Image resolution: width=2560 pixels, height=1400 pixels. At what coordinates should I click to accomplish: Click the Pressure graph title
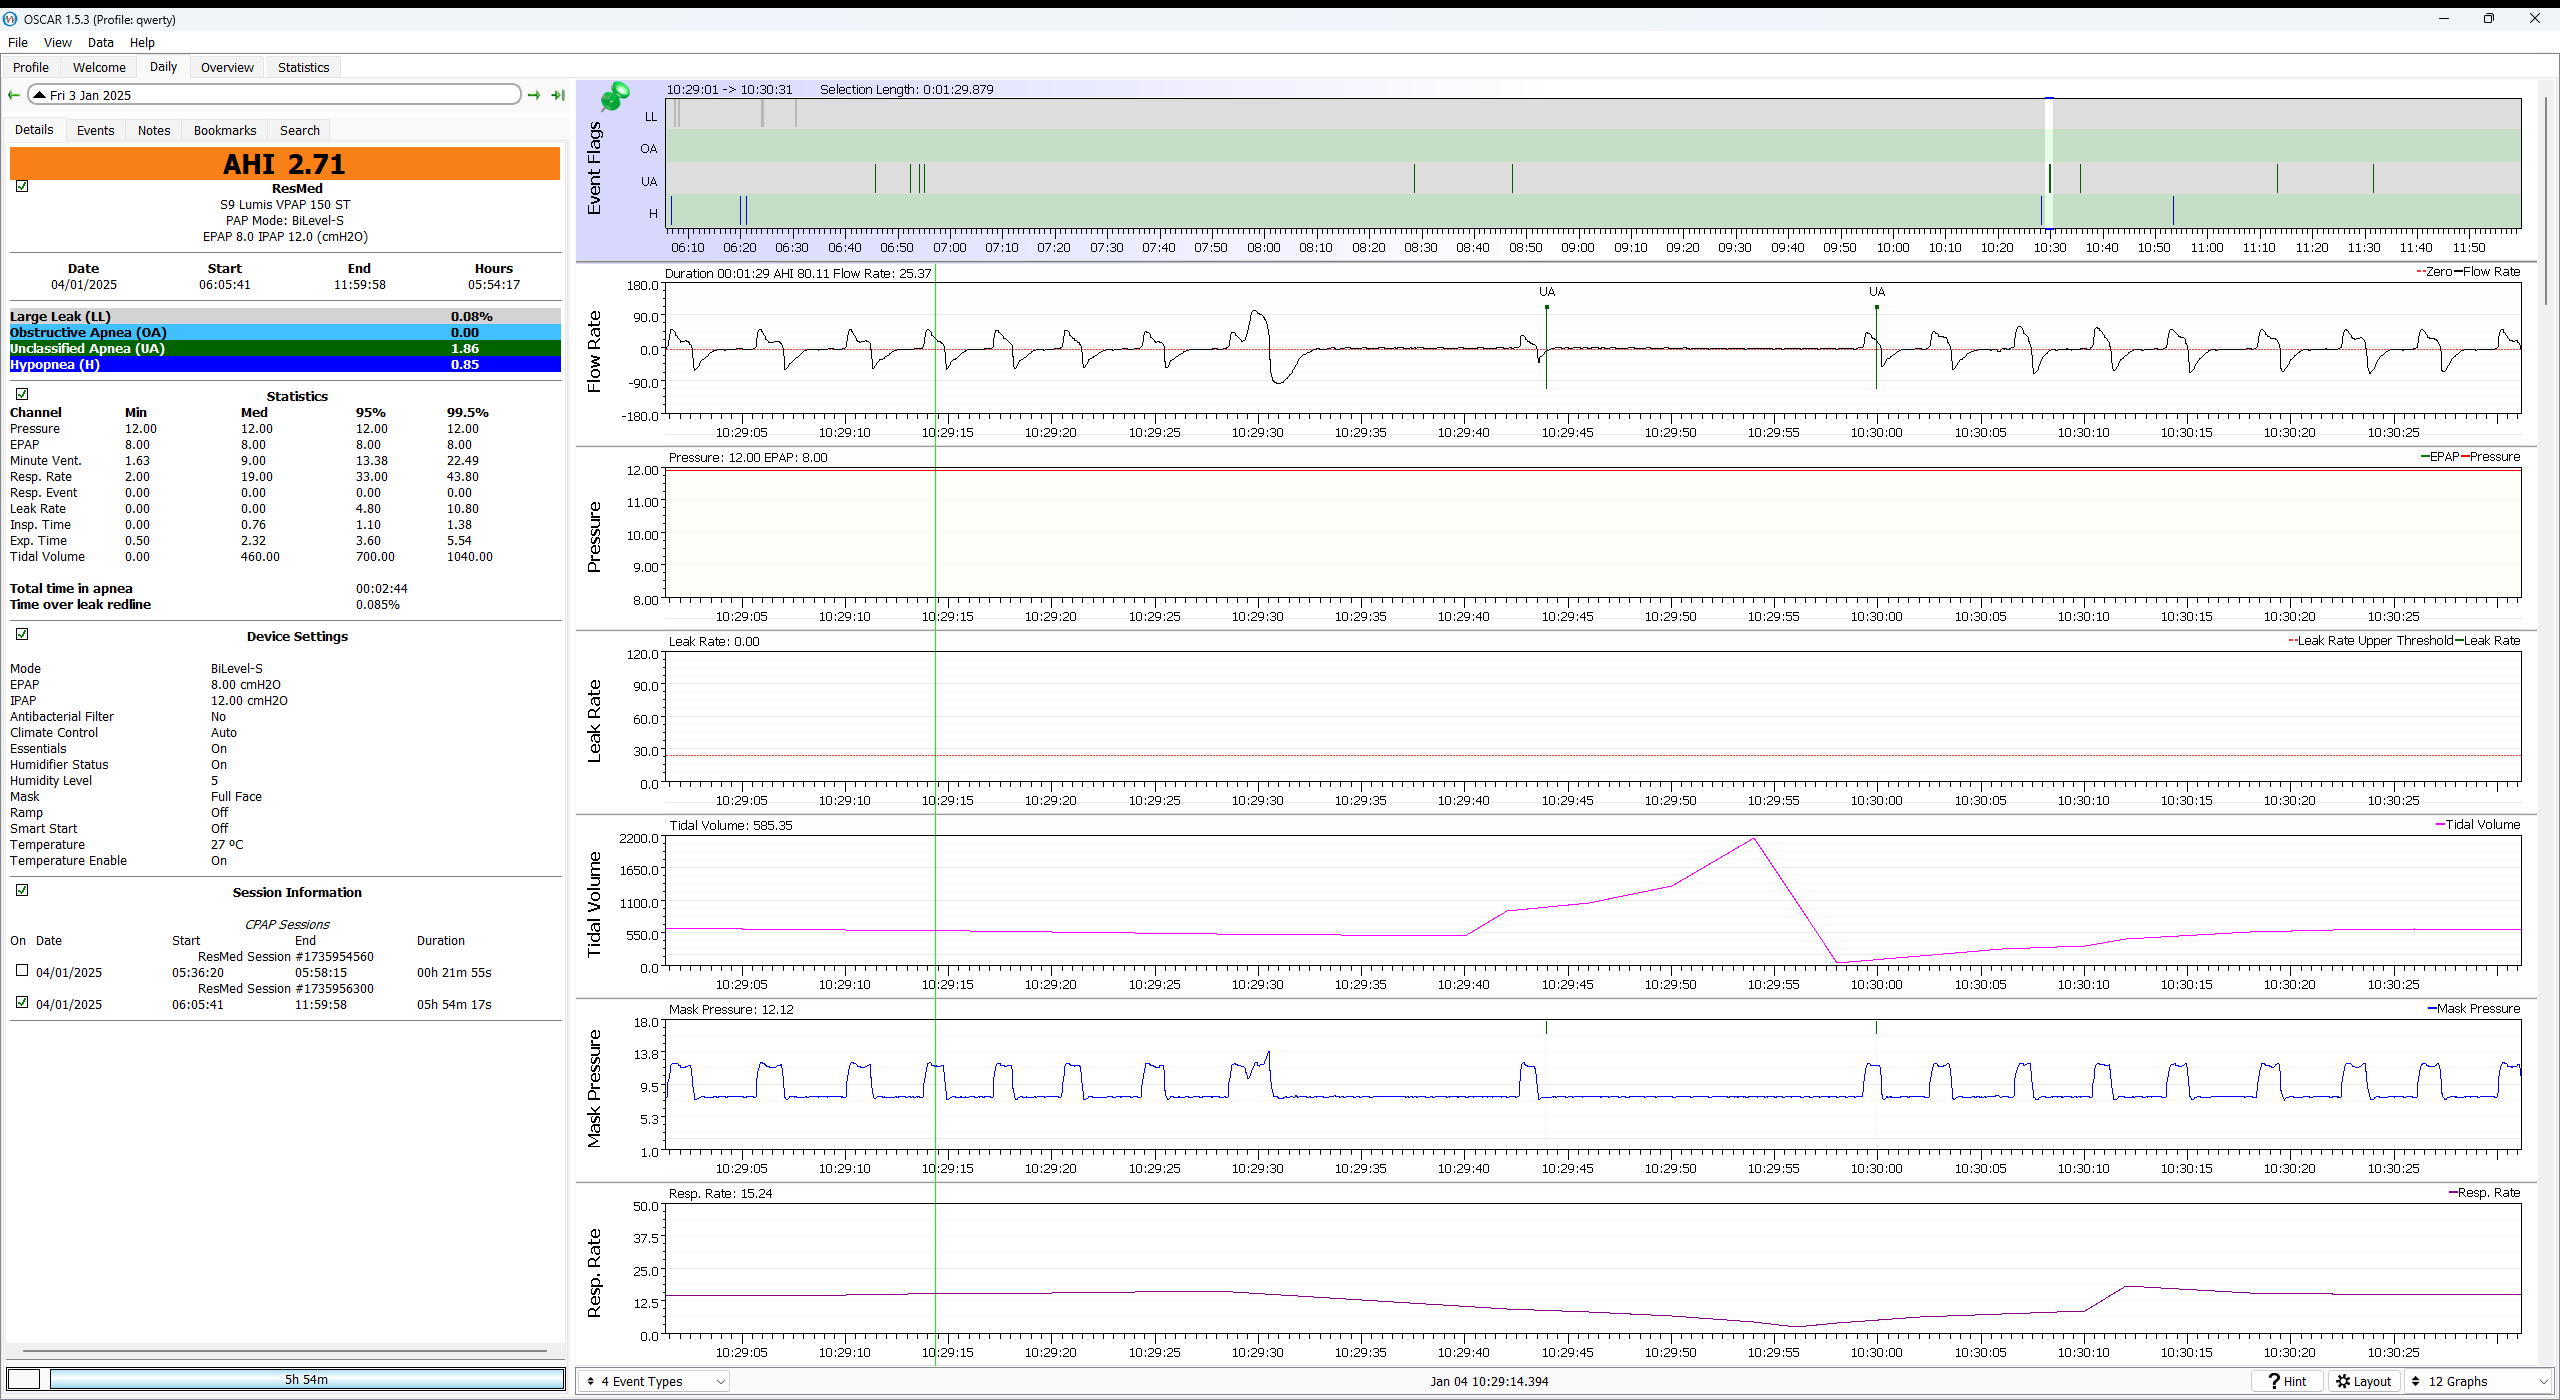[x=594, y=537]
